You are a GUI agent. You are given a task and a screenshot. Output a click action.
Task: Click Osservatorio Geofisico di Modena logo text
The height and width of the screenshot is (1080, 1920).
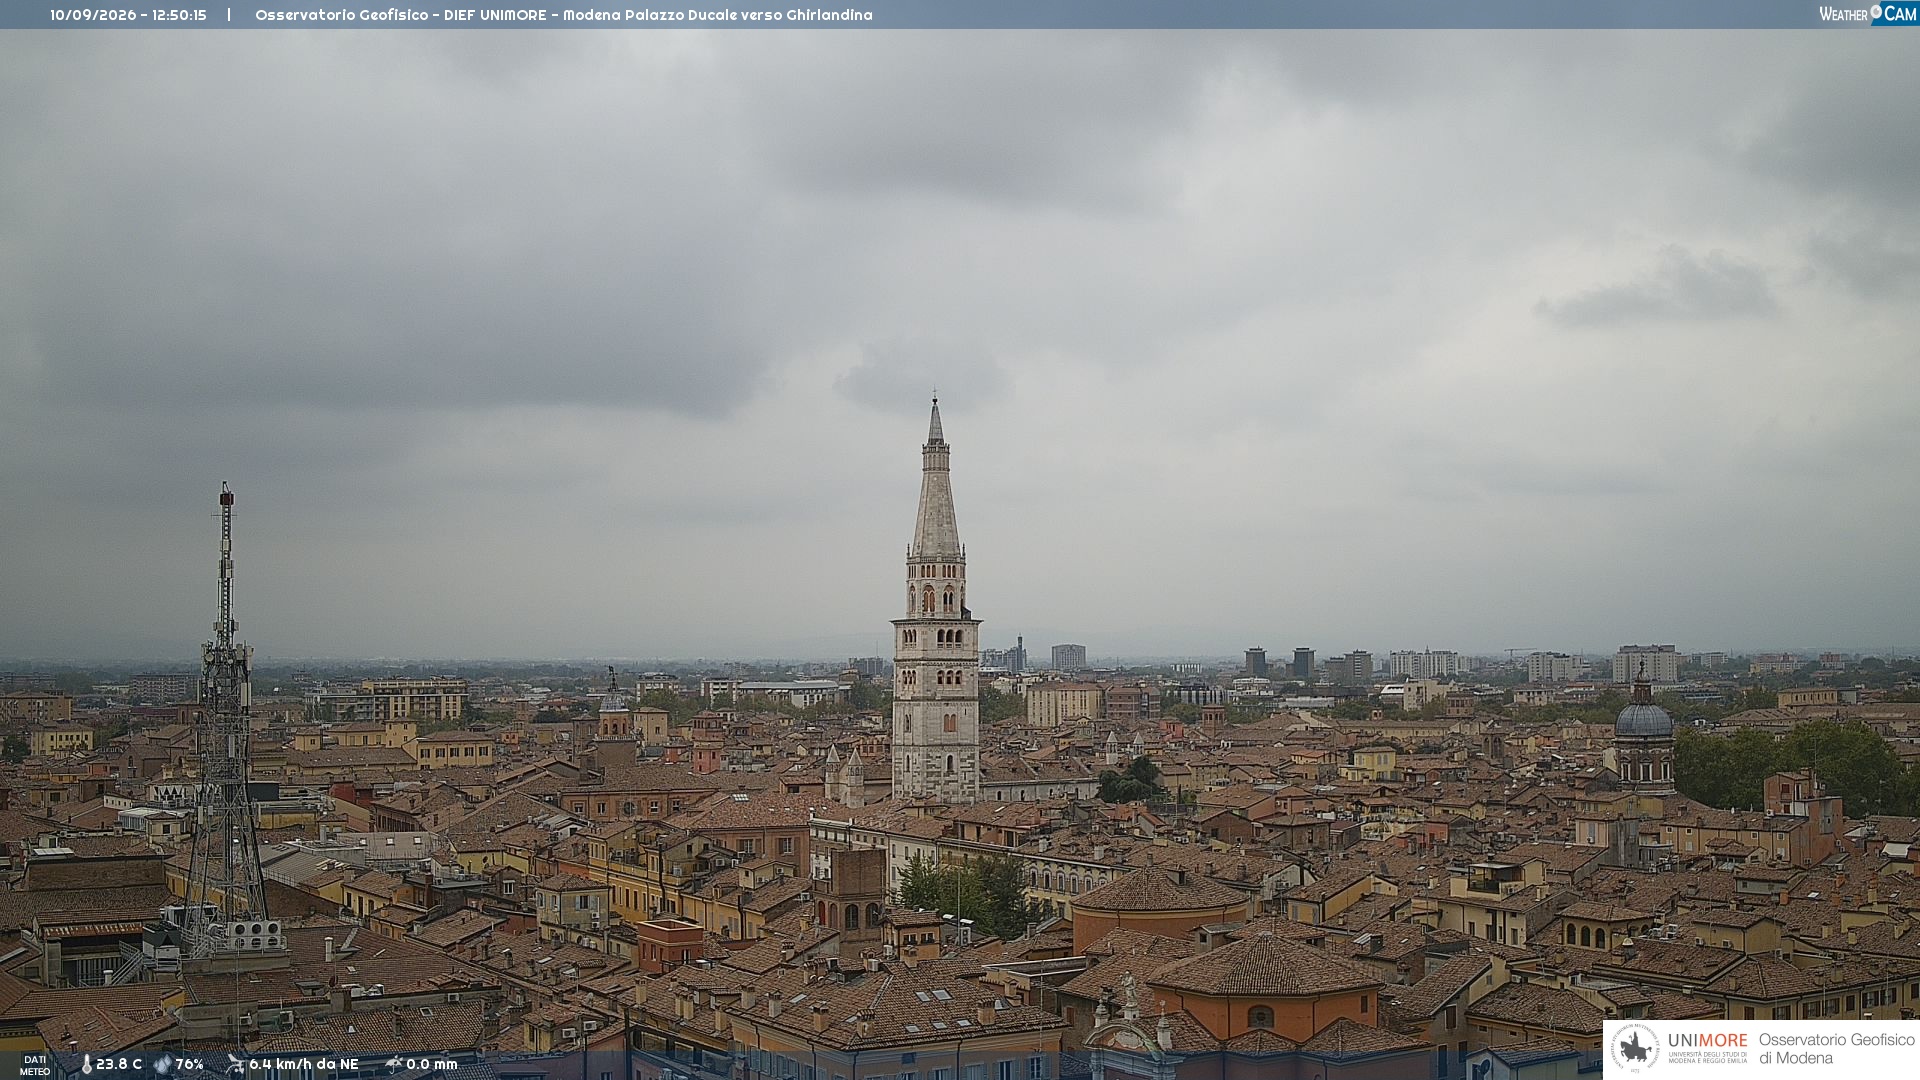pos(1837,1049)
